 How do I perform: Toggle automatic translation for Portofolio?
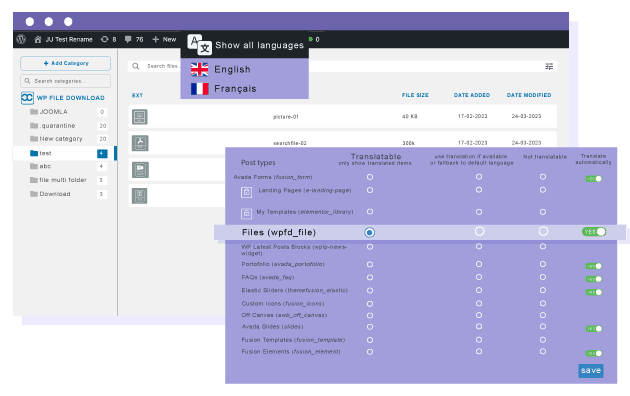[594, 266]
